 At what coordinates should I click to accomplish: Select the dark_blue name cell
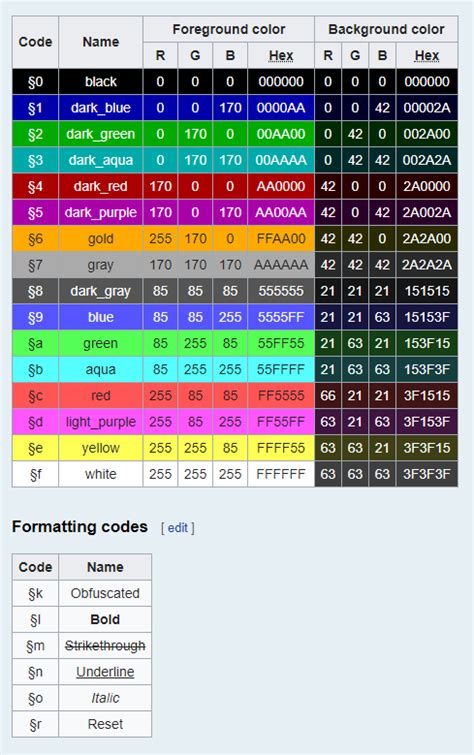[101, 108]
